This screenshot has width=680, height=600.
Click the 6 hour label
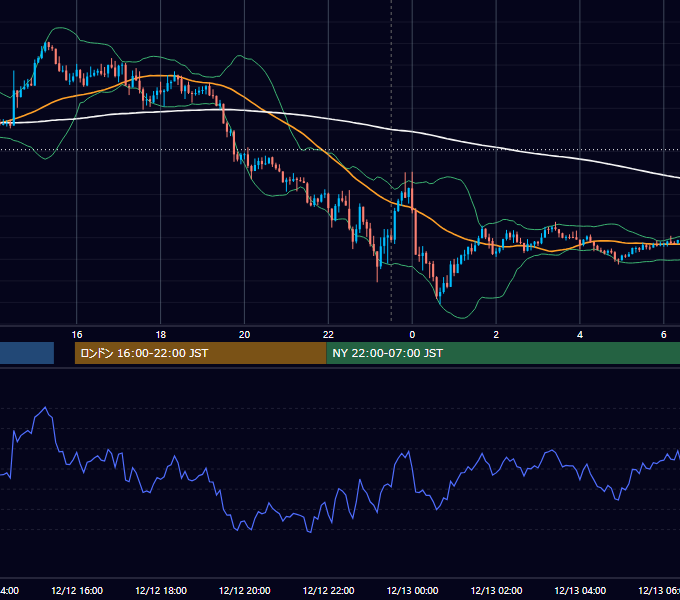[664, 335]
